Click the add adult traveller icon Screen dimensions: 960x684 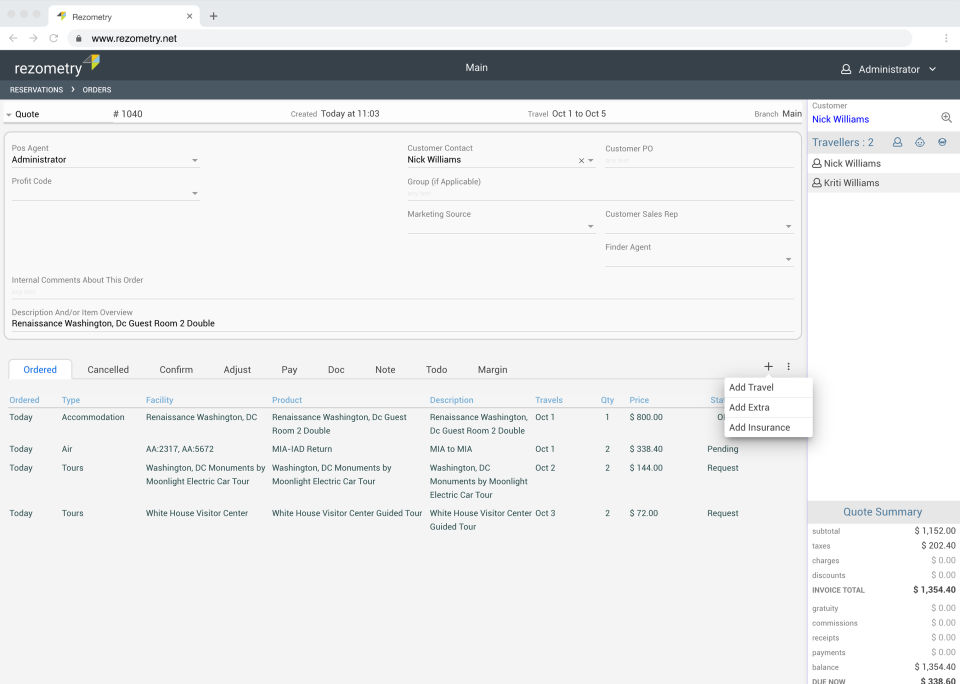(897, 143)
